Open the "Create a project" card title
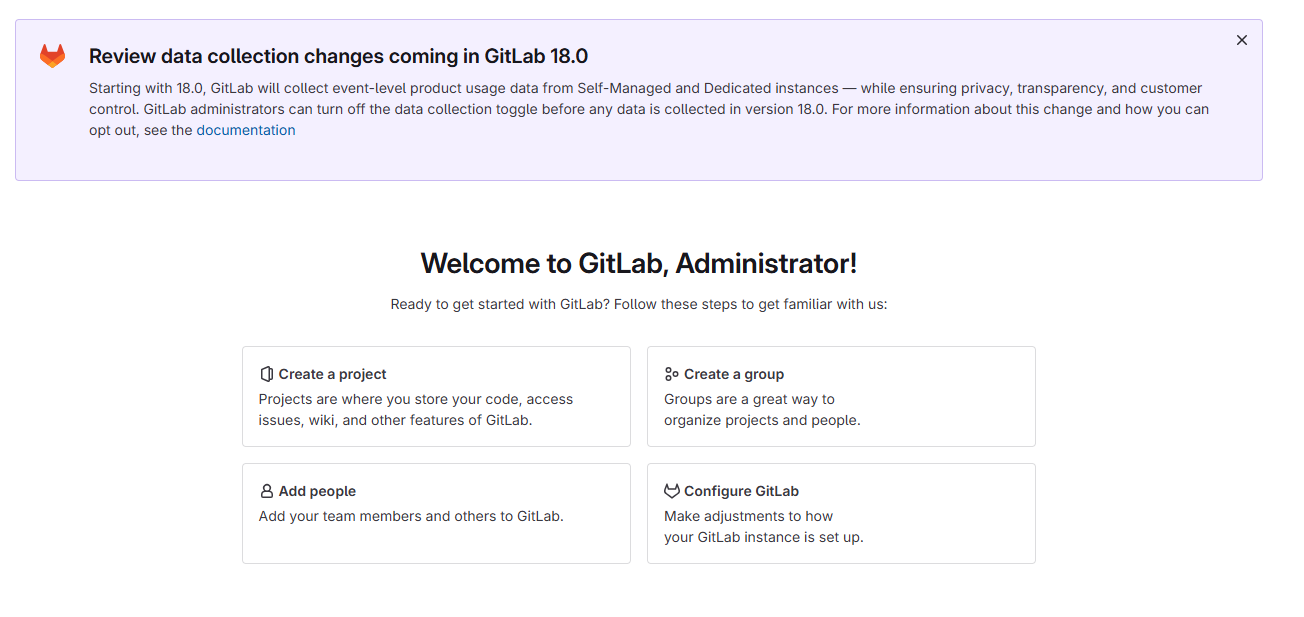The image size is (1304, 617). 332,374
